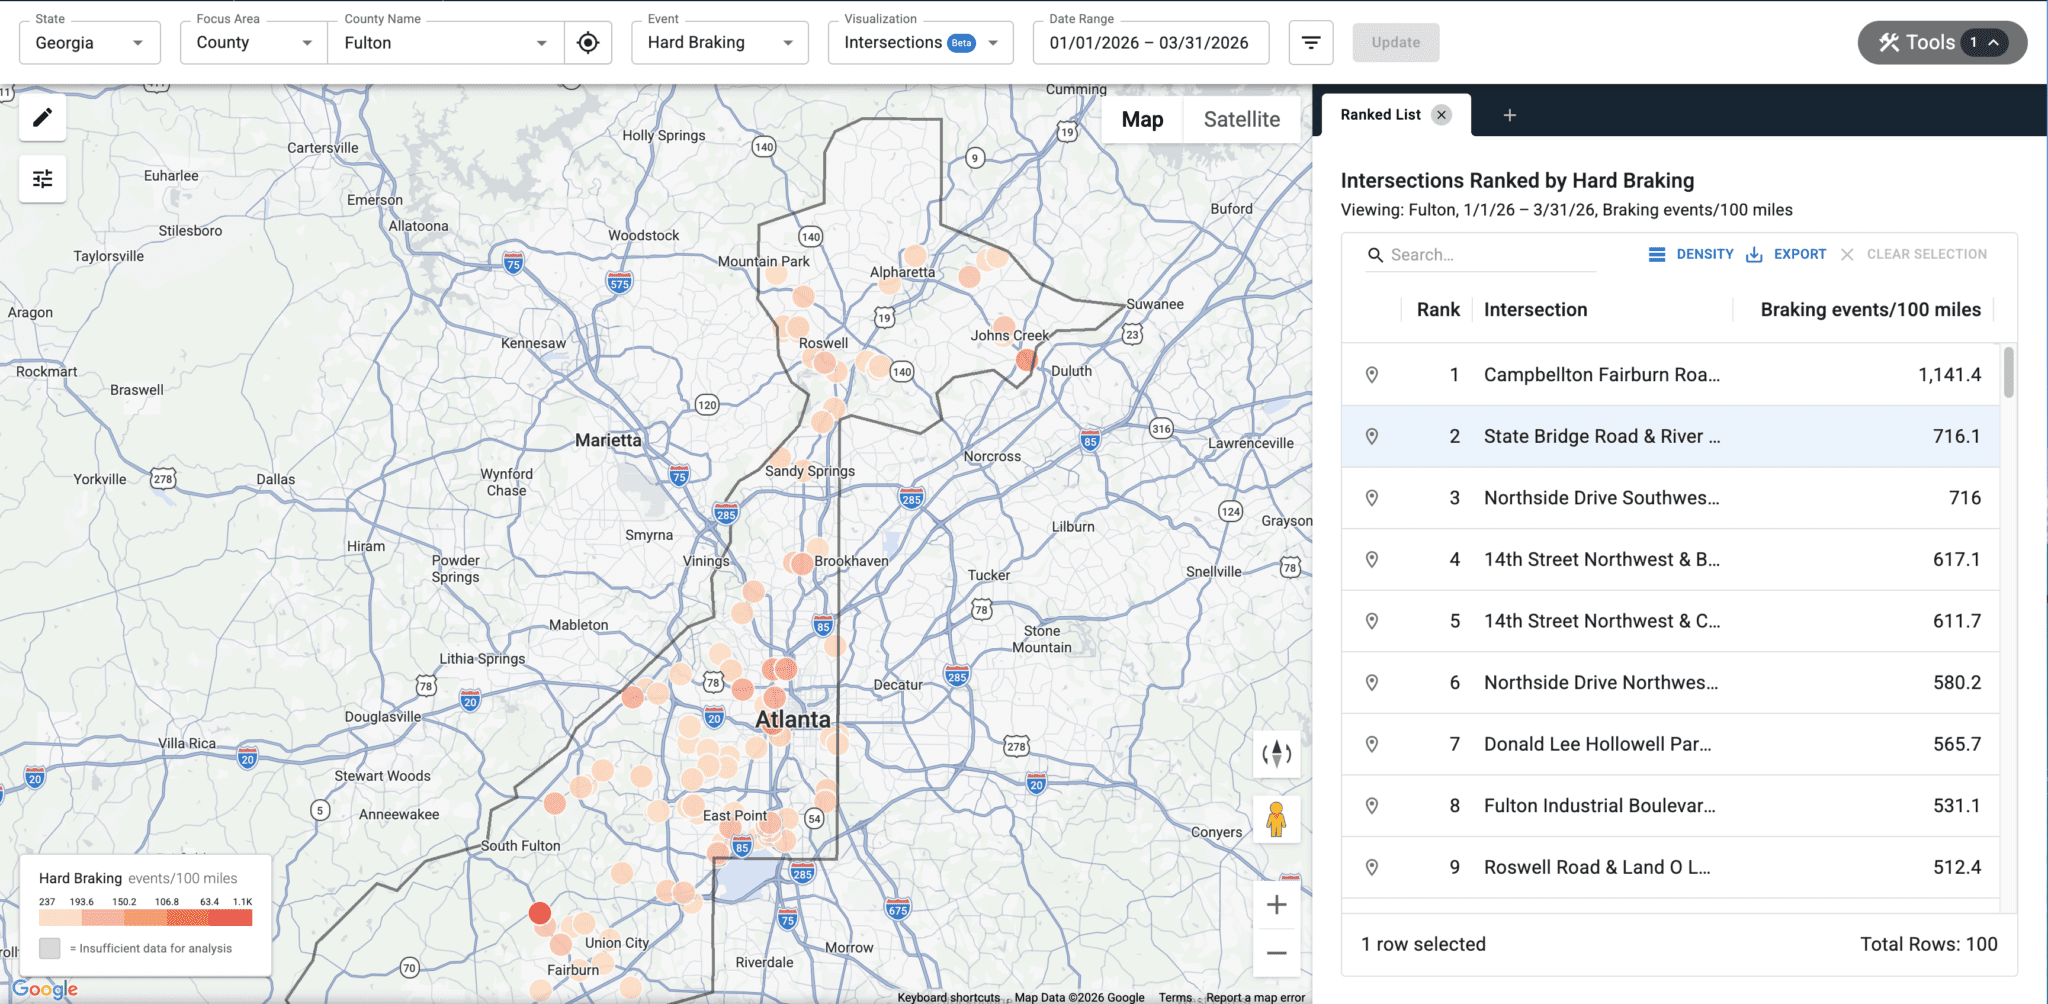The image size is (2048, 1004).
Task: Click the map compass rotate control
Action: [1276, 754]
